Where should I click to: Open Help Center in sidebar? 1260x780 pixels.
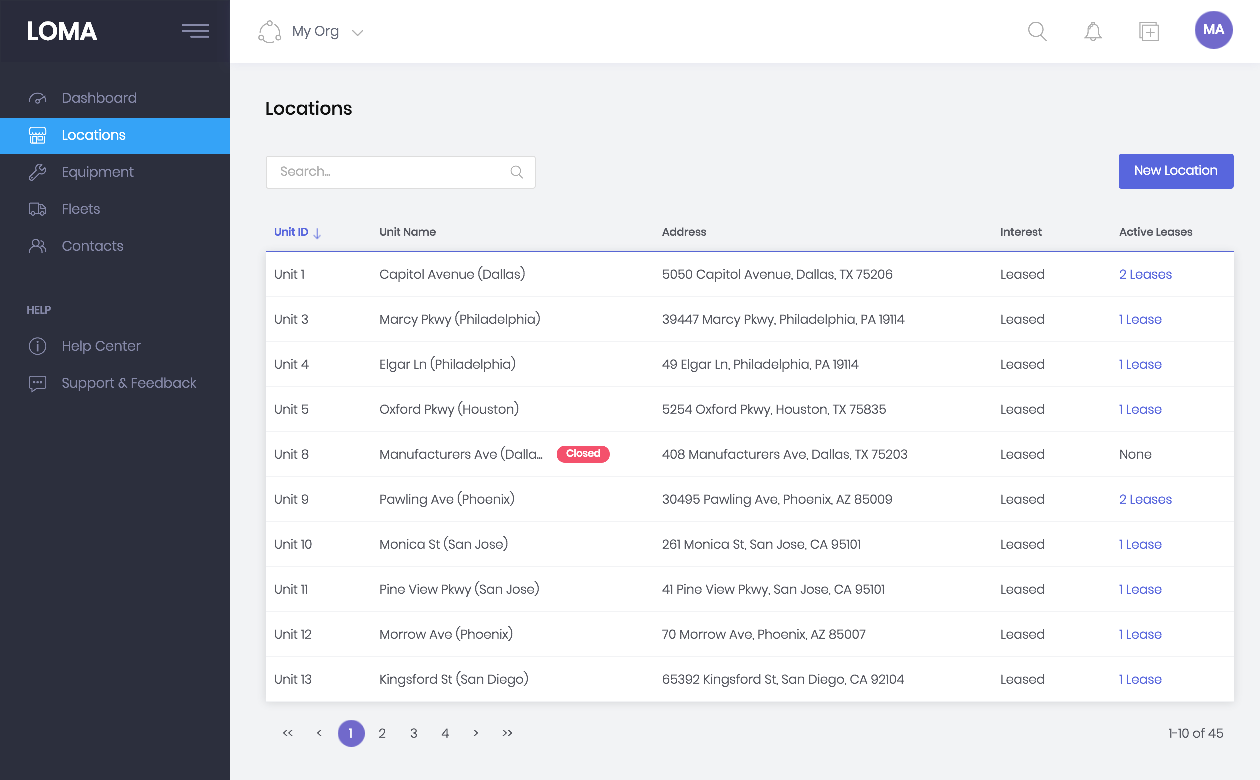[x=101, y=346]
